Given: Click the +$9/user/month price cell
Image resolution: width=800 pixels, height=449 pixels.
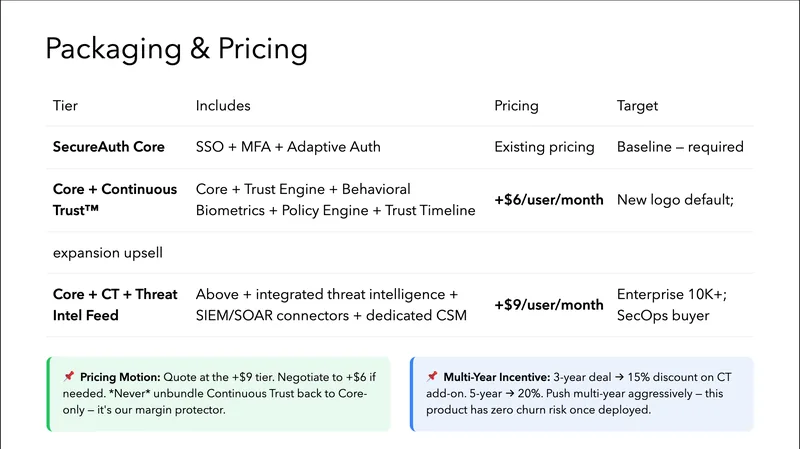Looking at the screenshot, I should pyautogui.click(x=549, y=305).
